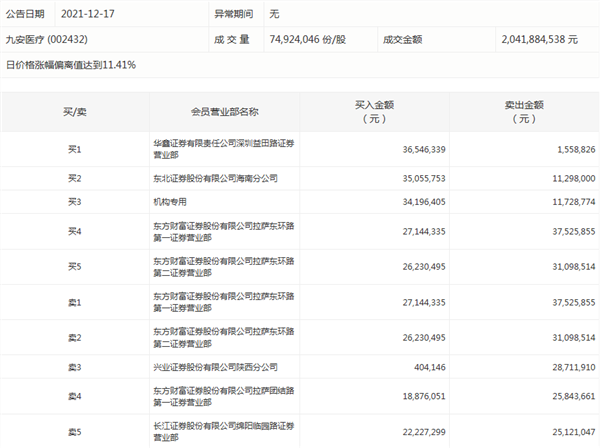The height and width of the screenshot is (448, 600).
Task: Click 27,144,335 in the 卖1 row
Action: pos(424,303)
